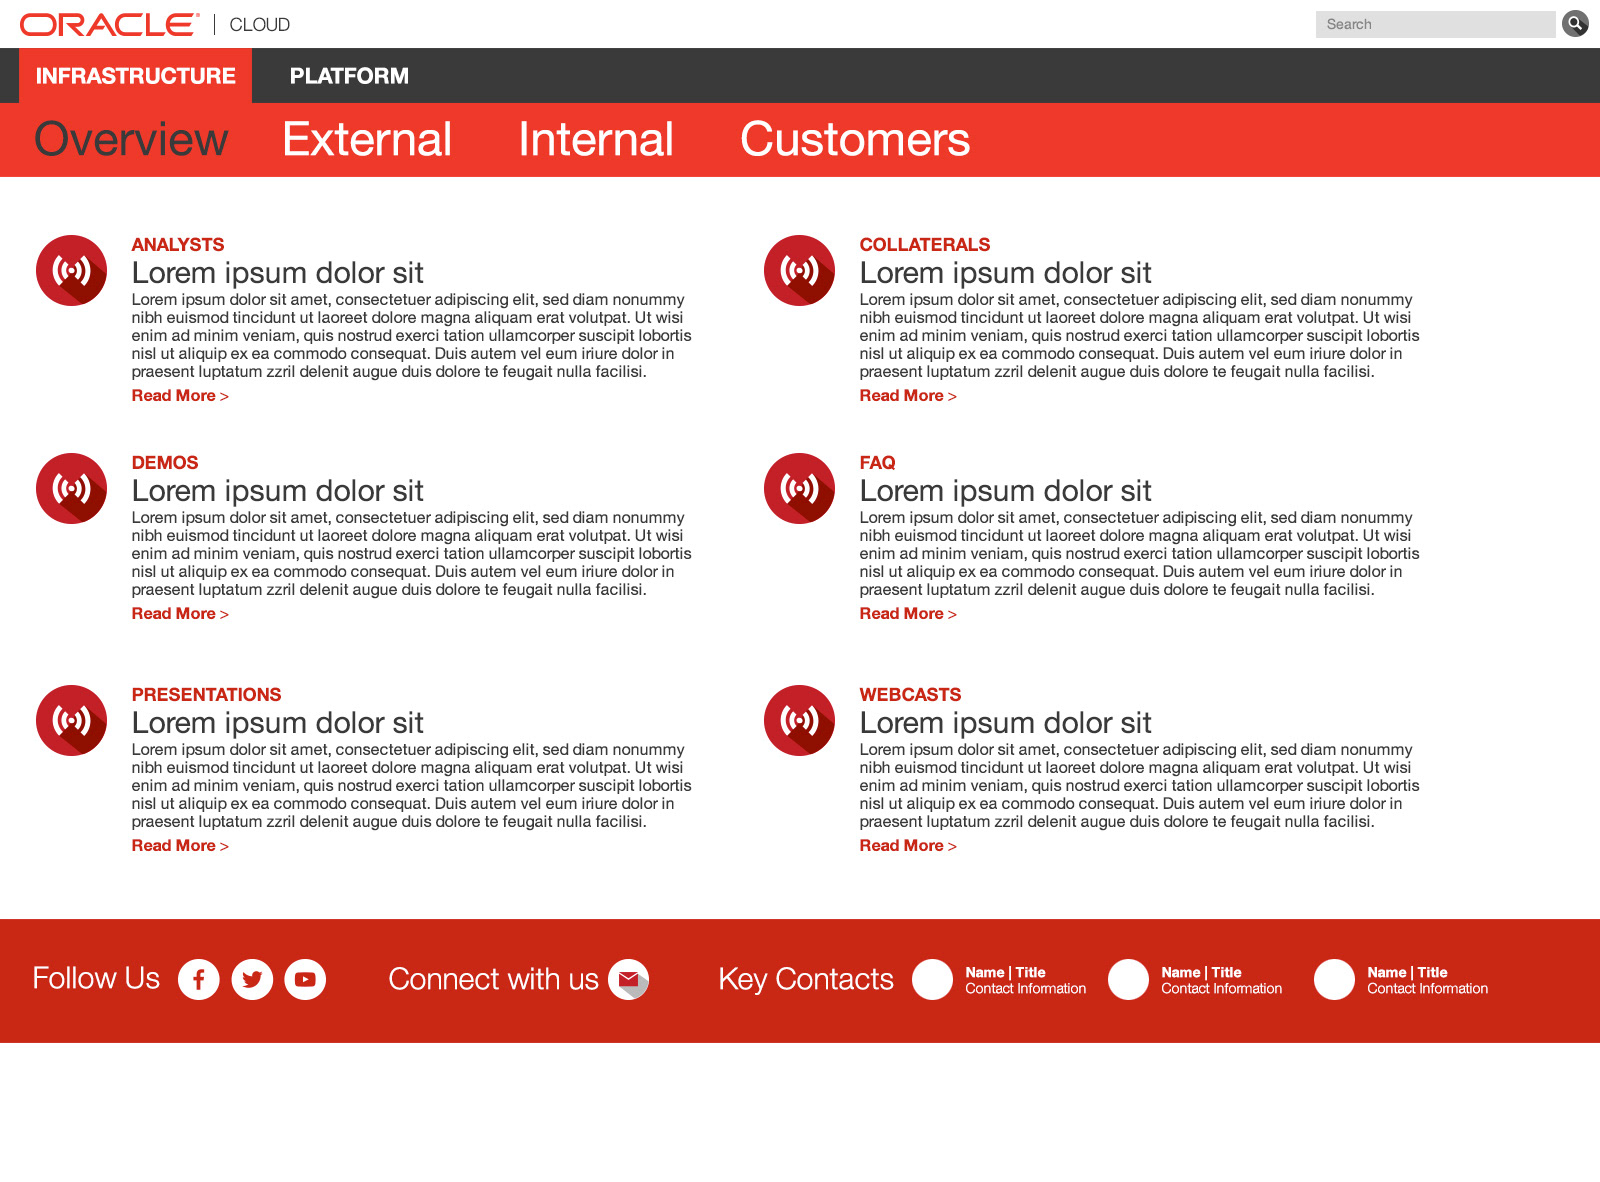Viewport: 1600px width, 1182px height.
Task: Click the first Key Contacts avatar
Action: [932, 979]
